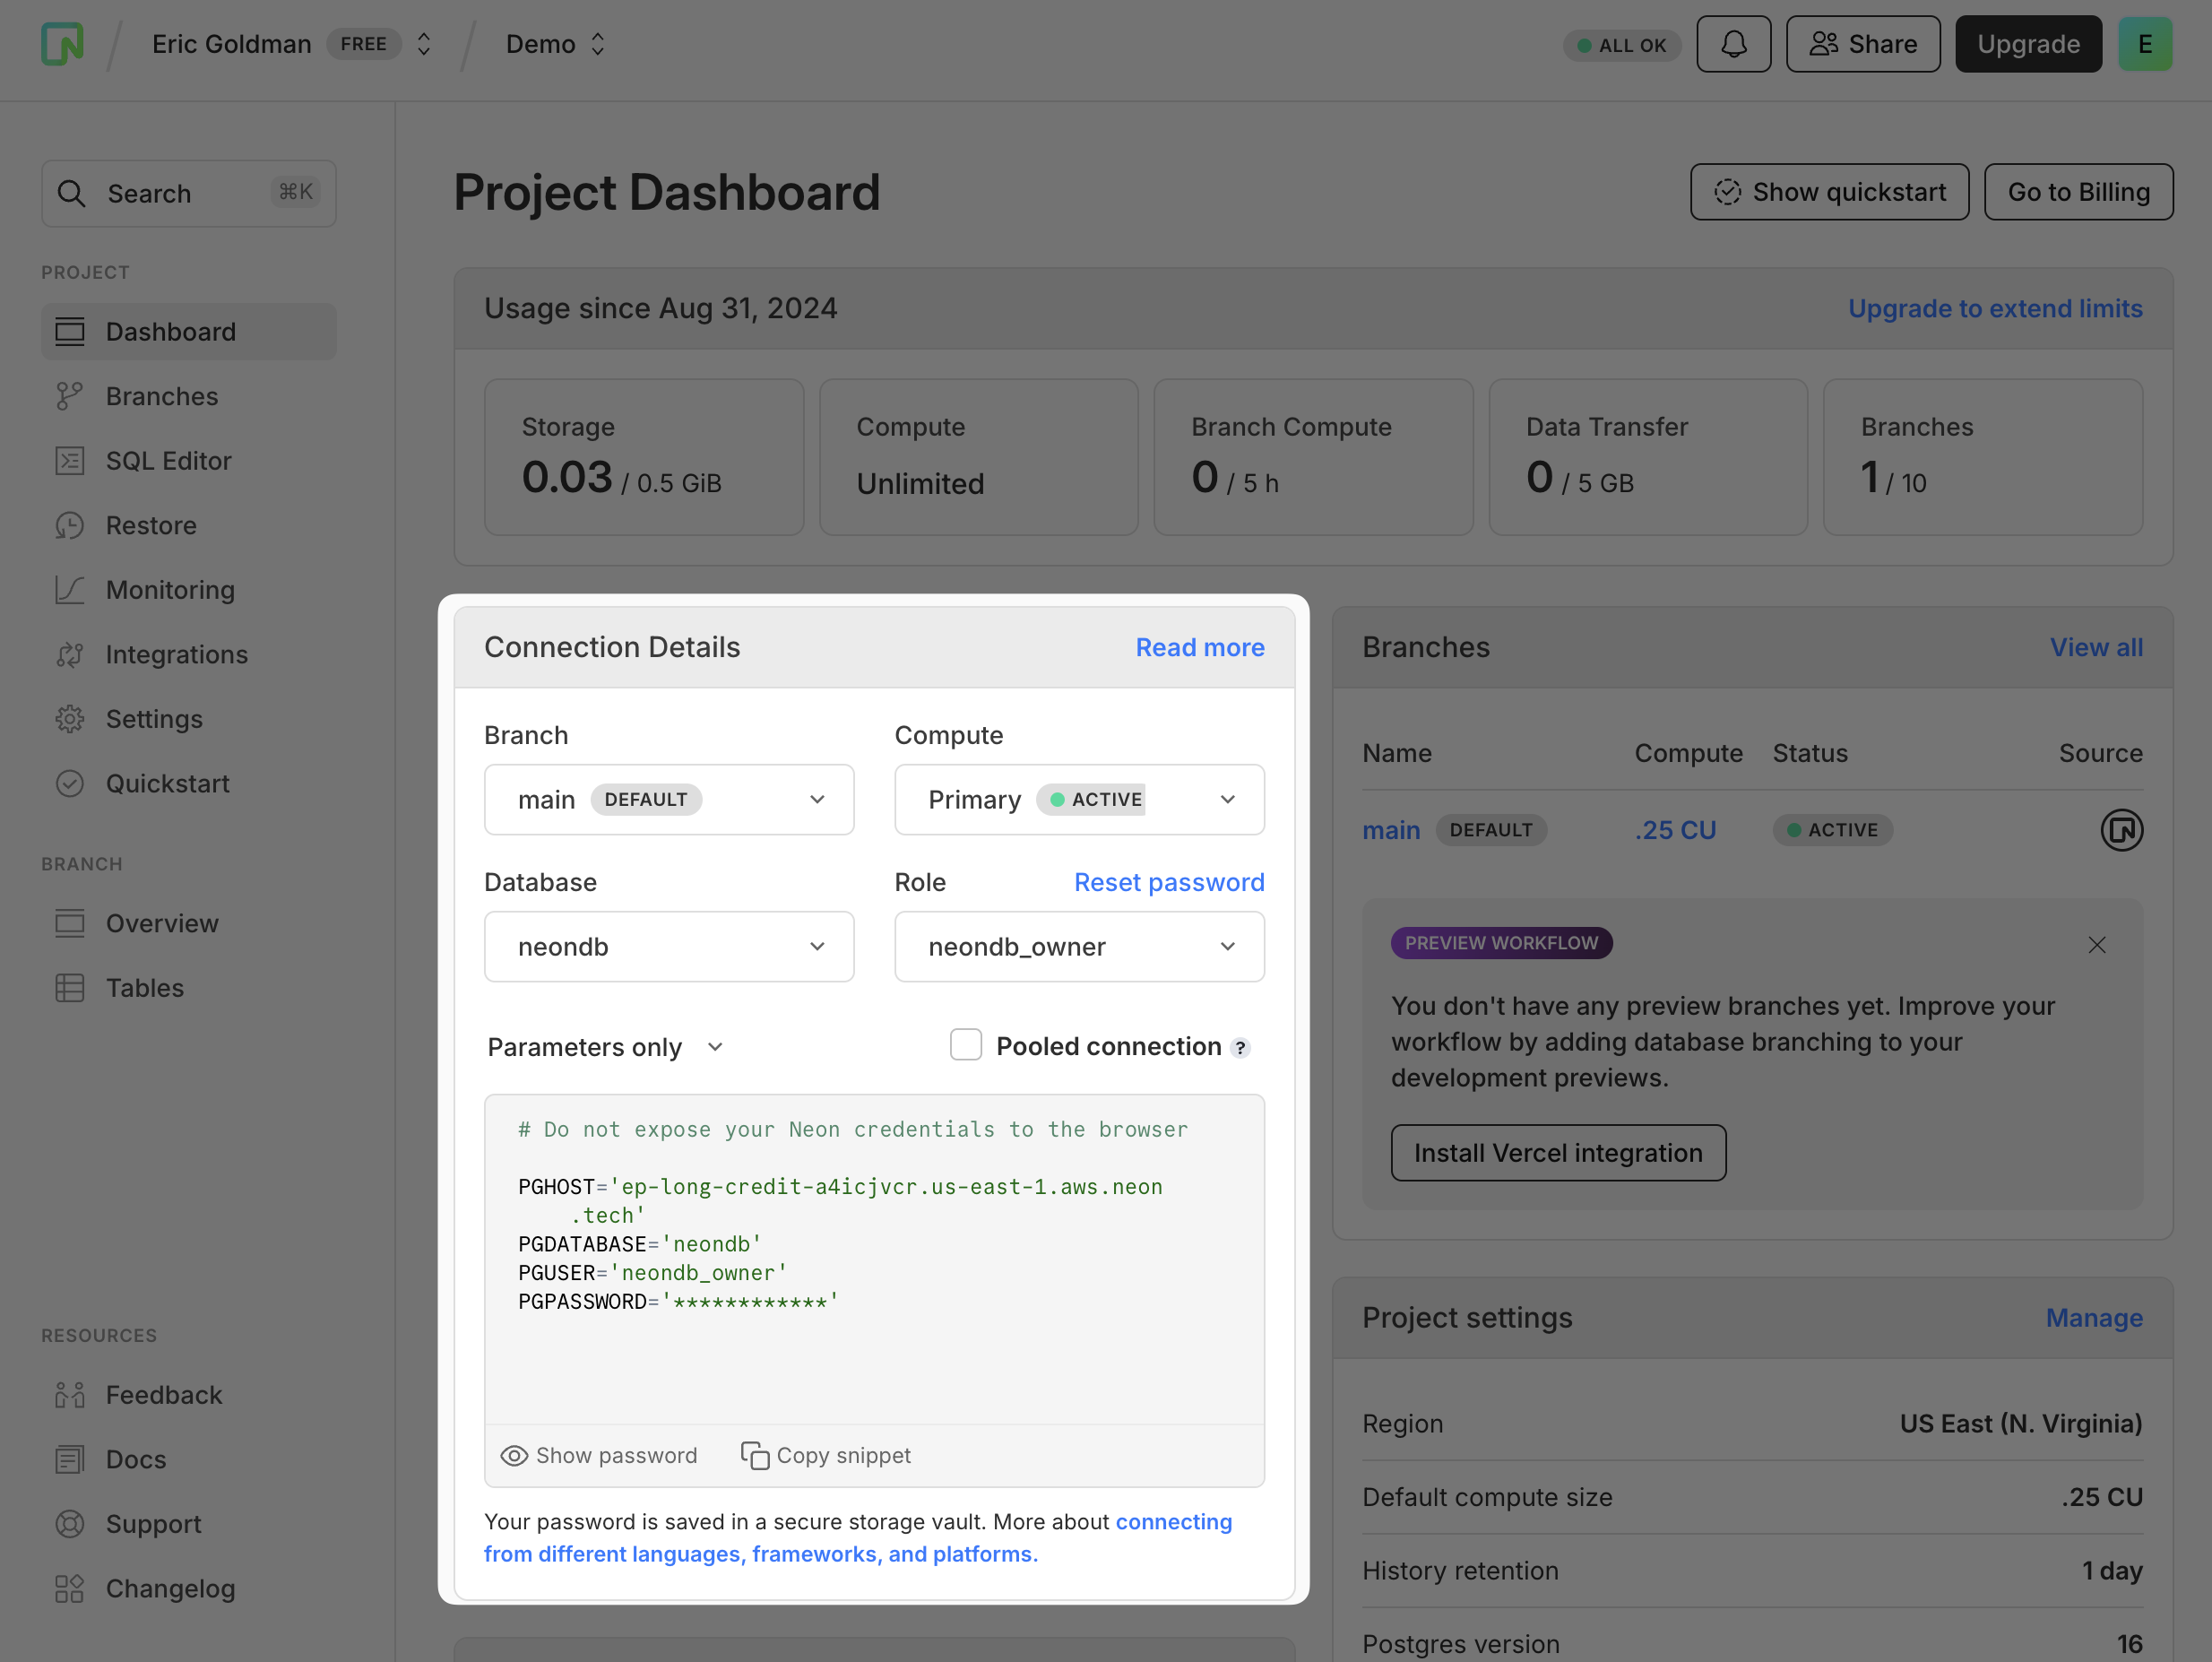2212x1662 pixels.
Task: Go to Branches in sidebar
Action: coord(161,396)
